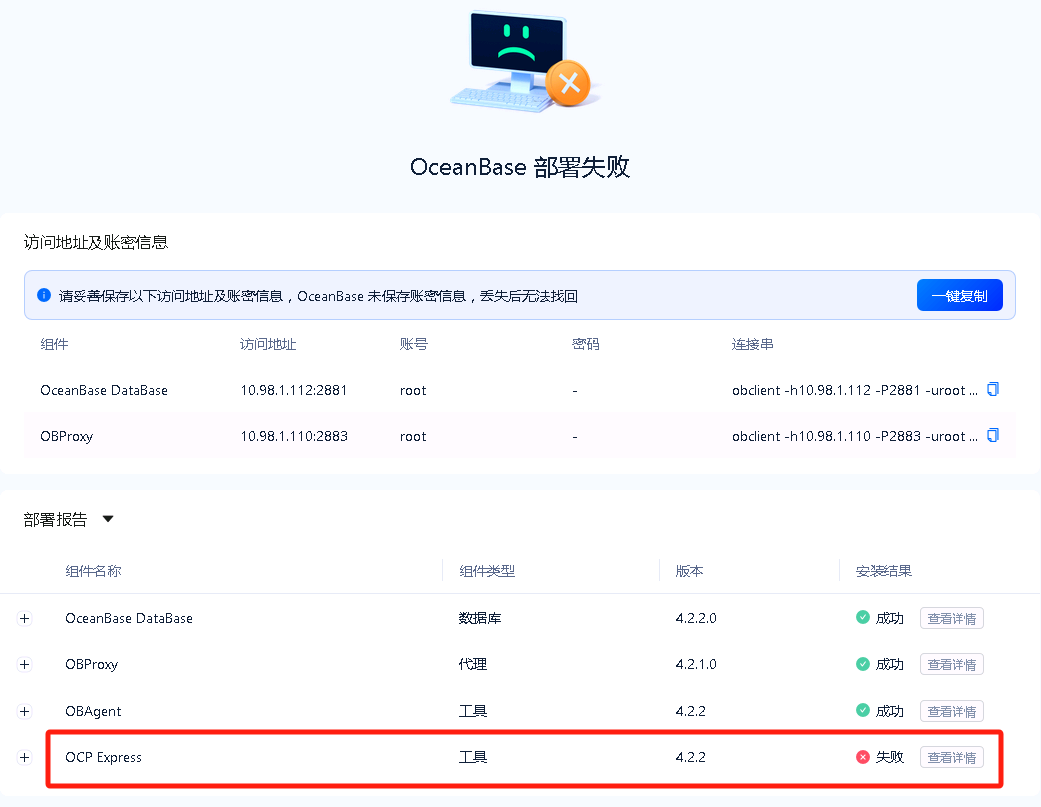Click the OceanBase 部署失败 title text
This screenshot has height=807, width=1041.
(520, 167)
